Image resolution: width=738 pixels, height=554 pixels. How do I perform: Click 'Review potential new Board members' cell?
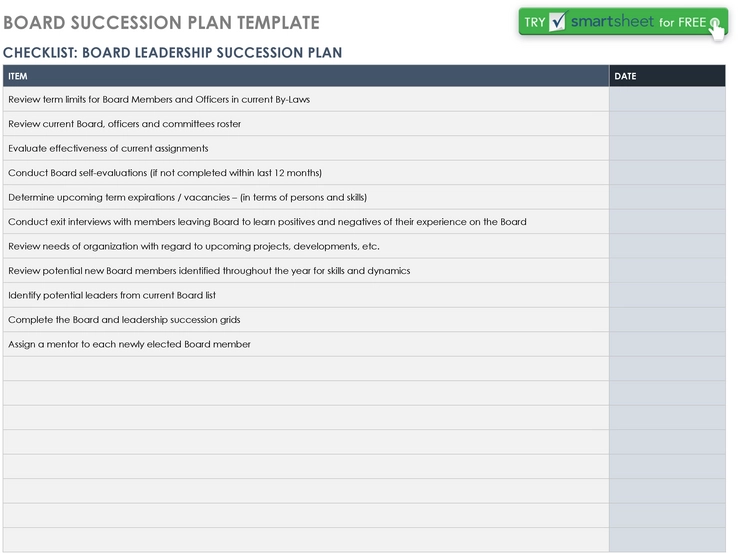click(x=306, y=271)
